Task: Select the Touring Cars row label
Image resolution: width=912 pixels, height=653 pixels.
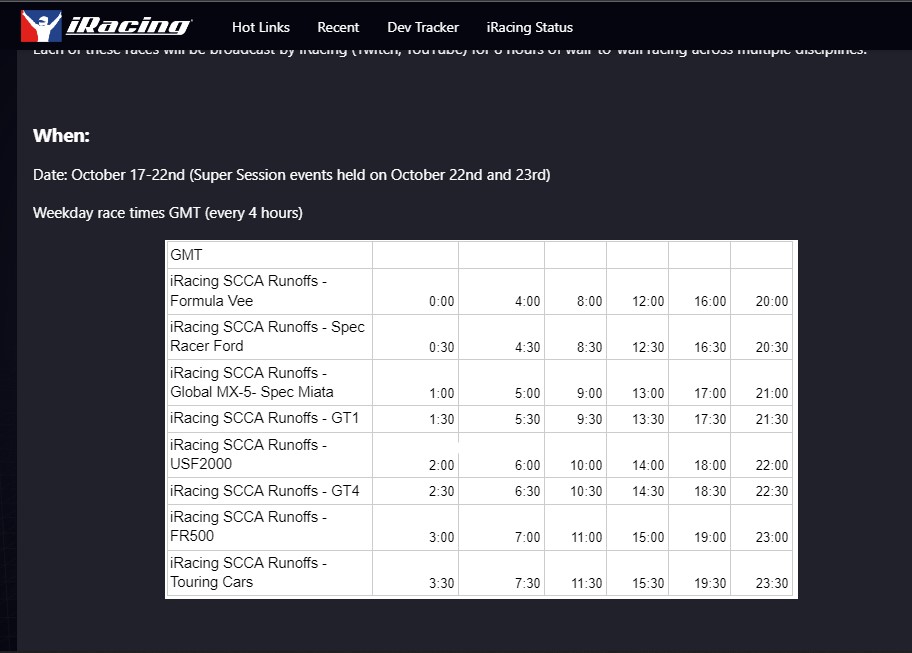Action: pos(248,572)
